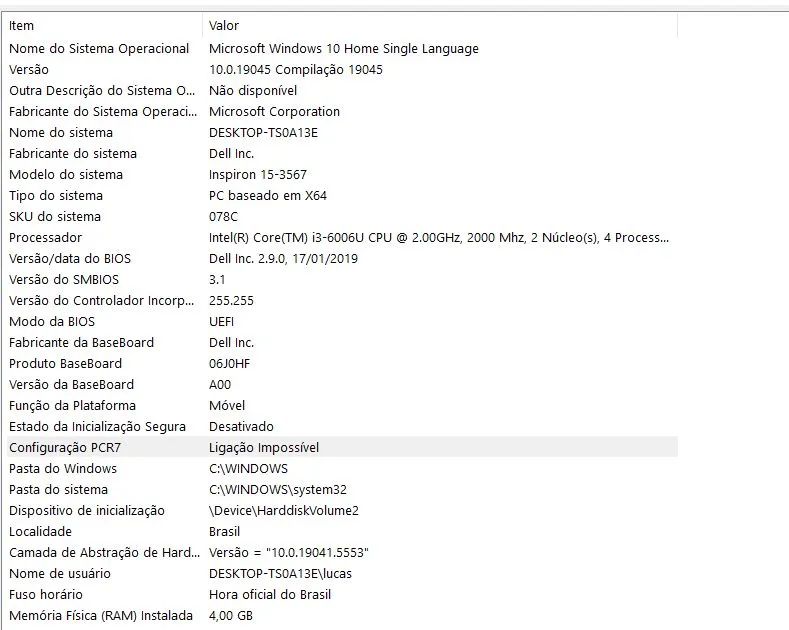Viewport: 789px width, 630px height.
Task: Click value '10.0.19045 Compilação 19045'
Action: point(296,70)
